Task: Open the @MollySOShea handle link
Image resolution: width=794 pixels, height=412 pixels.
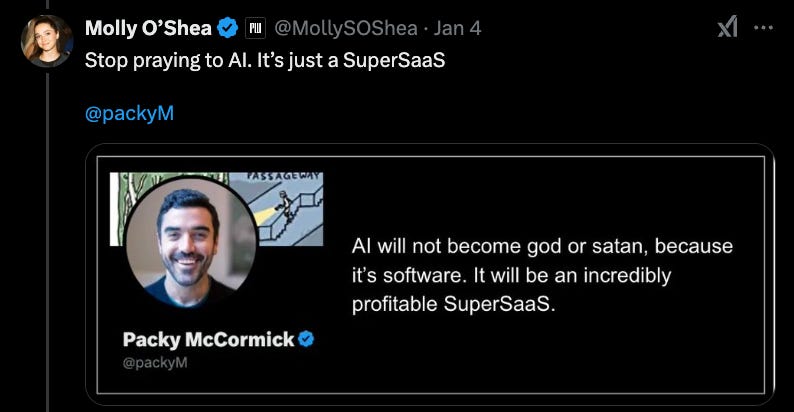Action: [346, 28]
